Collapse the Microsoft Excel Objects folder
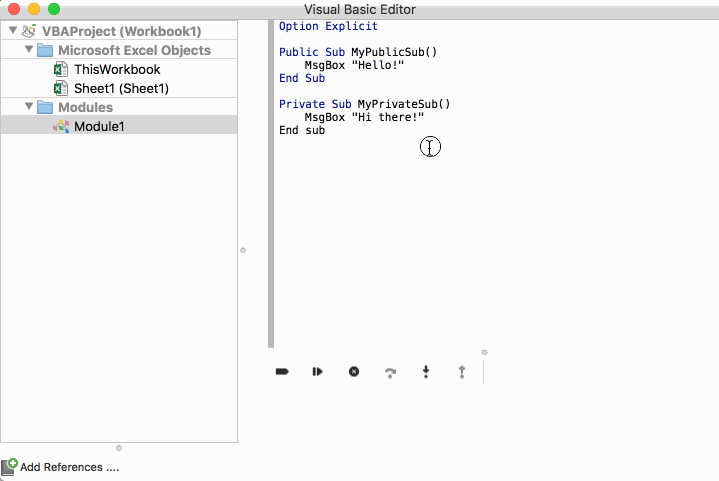719x481 pixels. click(29, 49)
